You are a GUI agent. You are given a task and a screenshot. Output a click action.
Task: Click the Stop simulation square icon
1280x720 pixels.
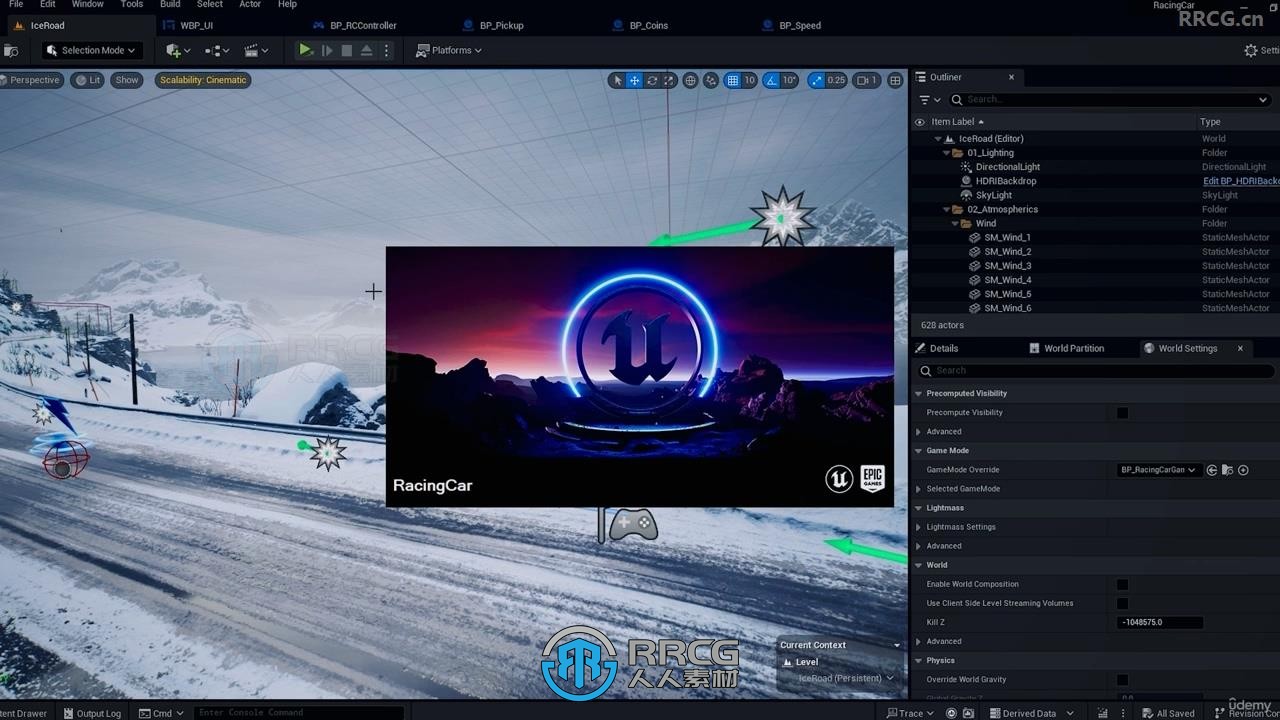(347, 50)
